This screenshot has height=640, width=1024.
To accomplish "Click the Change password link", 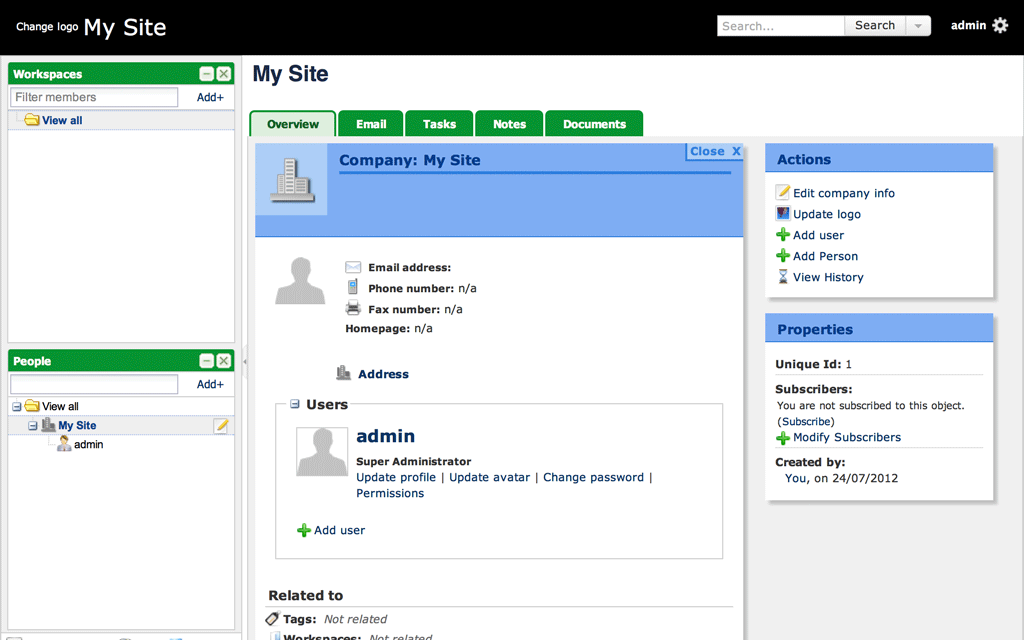I will (593, 477).
